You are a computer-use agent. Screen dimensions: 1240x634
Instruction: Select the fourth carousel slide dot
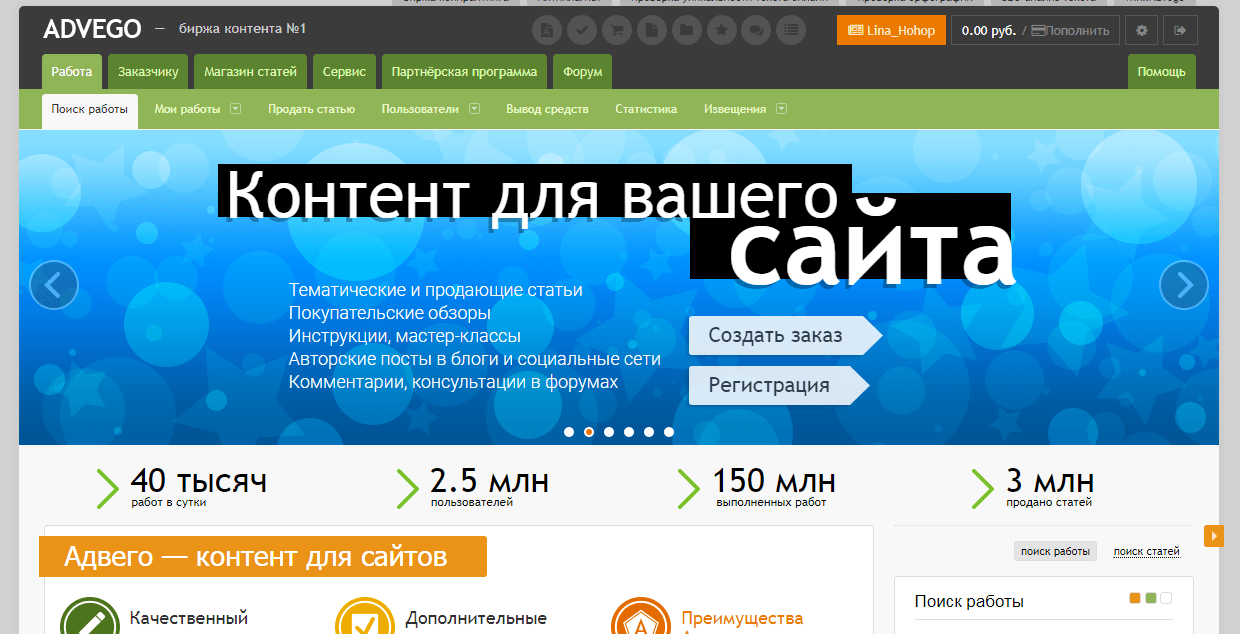(x=629, y=432)
